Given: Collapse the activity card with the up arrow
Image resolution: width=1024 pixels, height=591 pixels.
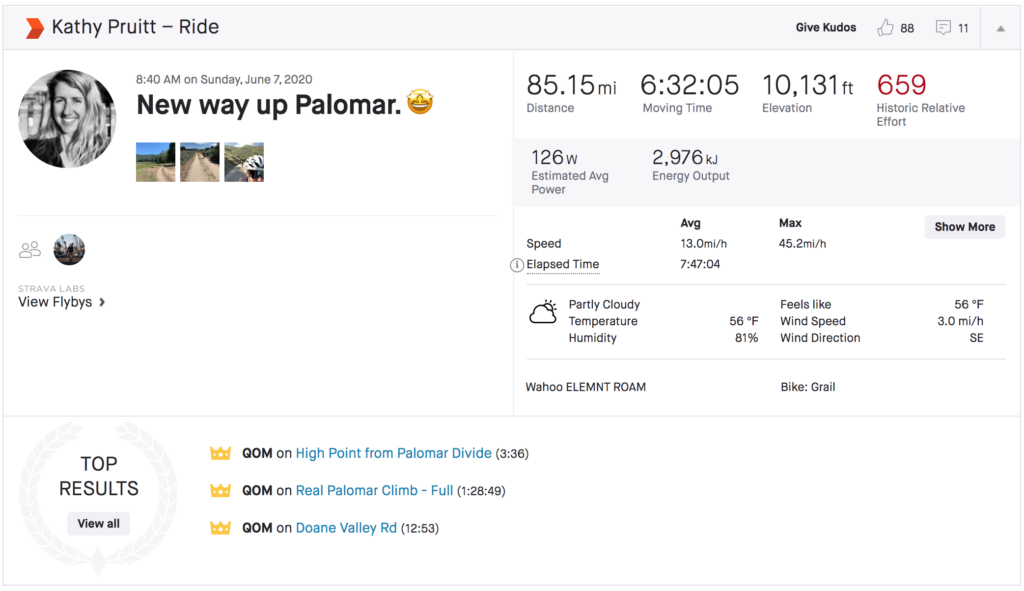Looking at the screenshot, I should point(1000,28).
